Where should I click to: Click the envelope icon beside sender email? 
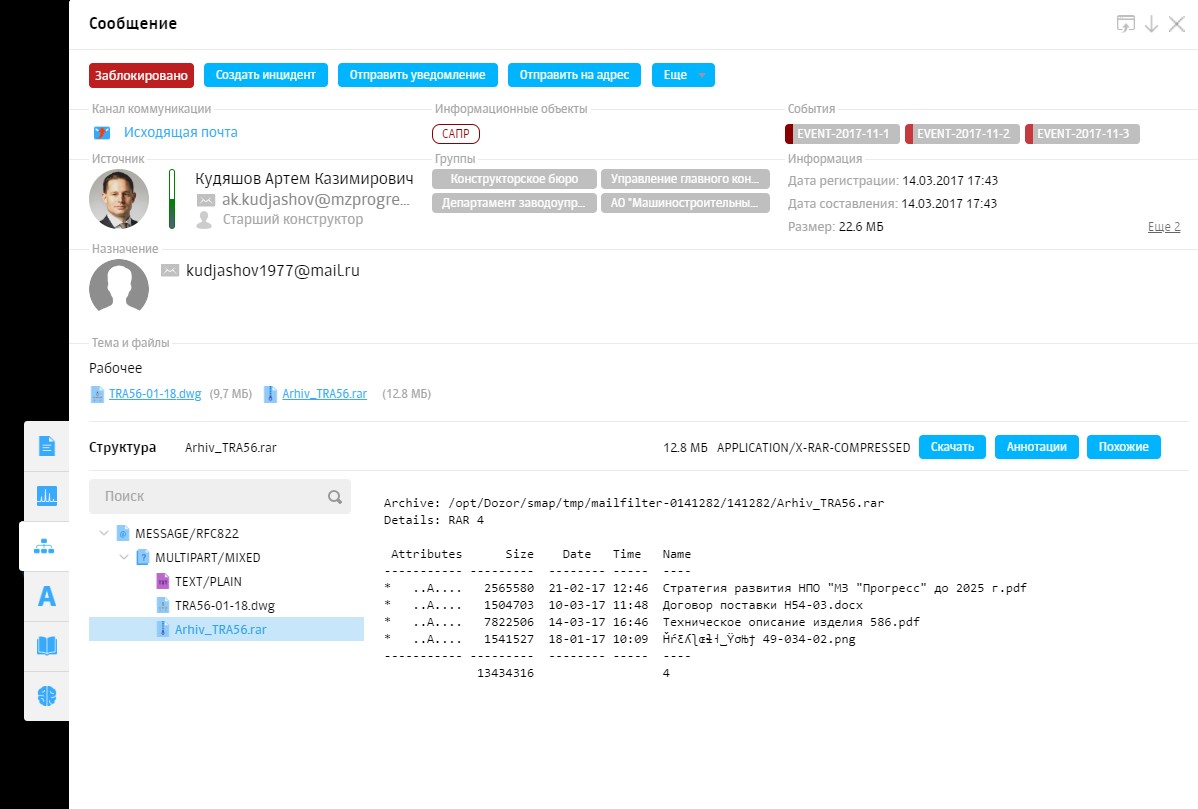206,200
